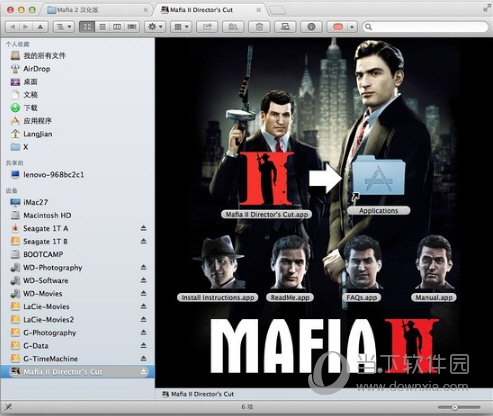Screen dimensions: 493x416
Task: Select Install Instructions.app icon
Action: click(x=218, y=263)
